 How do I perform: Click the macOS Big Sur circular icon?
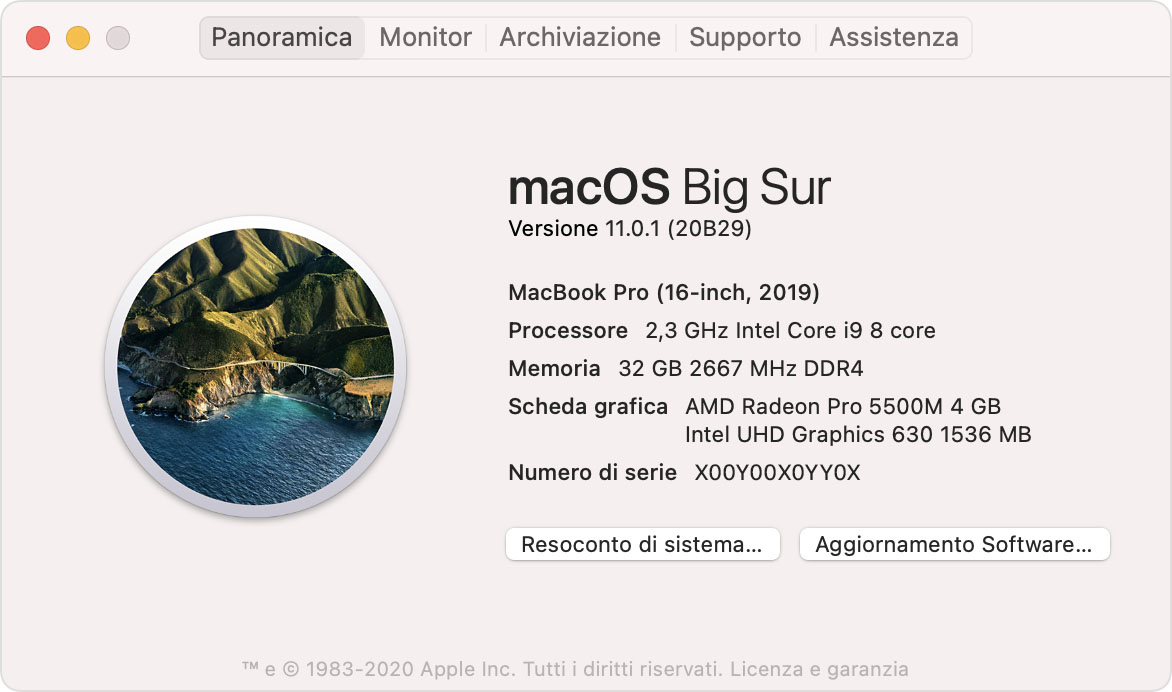click(x=255, y=366)
